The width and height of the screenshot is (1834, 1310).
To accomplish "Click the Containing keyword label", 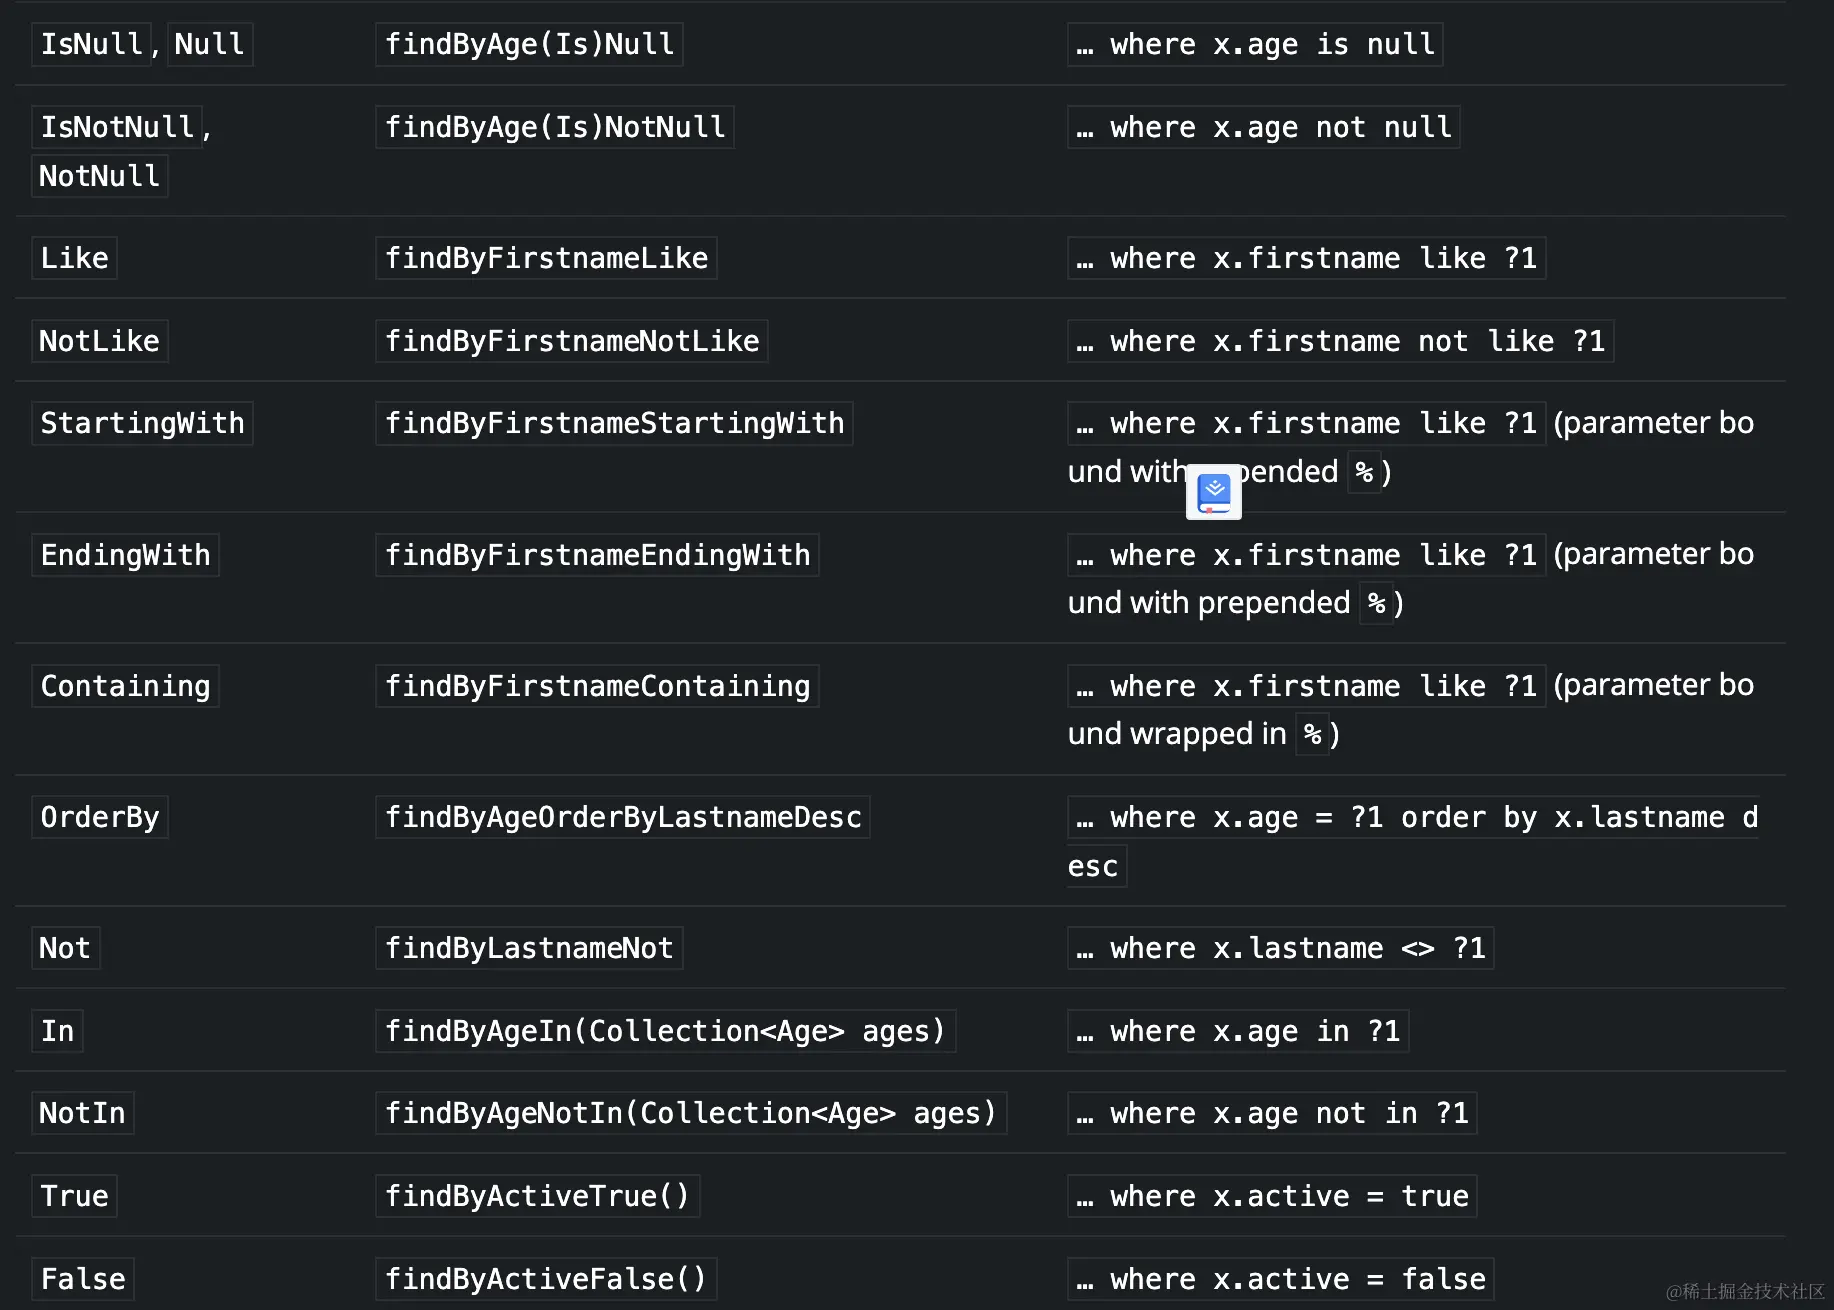I will tap(125, 686).
